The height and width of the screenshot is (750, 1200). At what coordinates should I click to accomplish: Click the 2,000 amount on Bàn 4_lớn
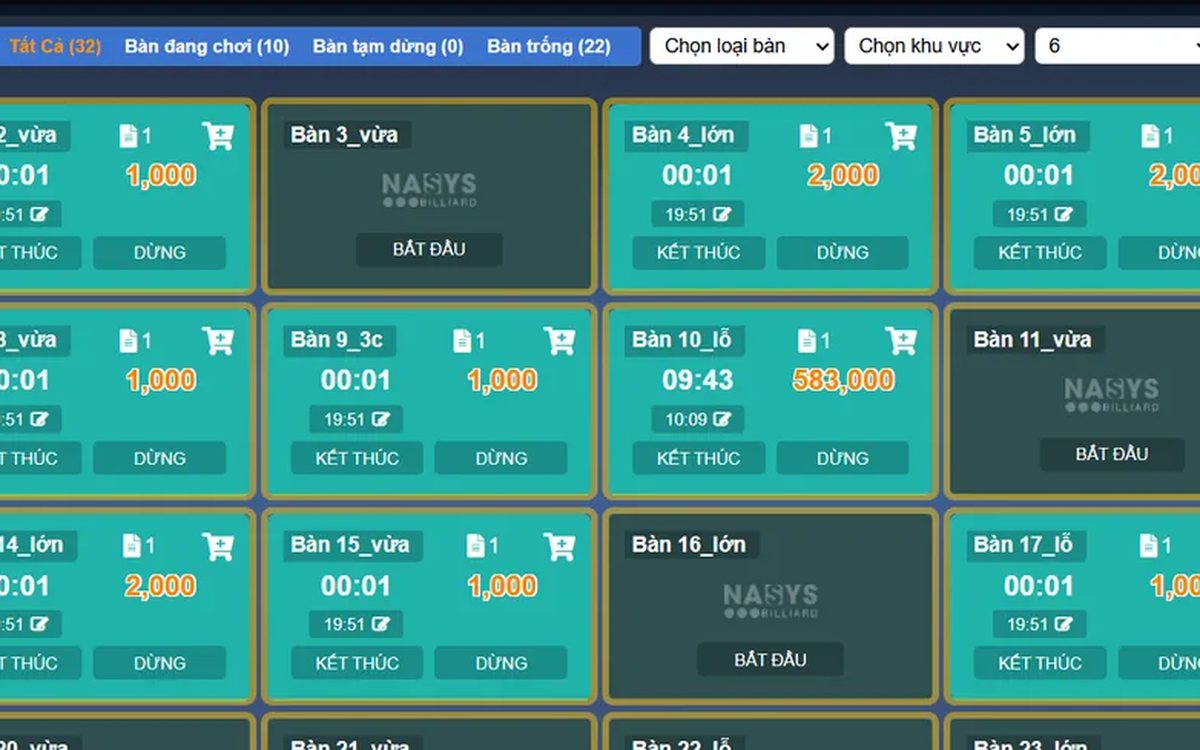click(x=843, y=175)
